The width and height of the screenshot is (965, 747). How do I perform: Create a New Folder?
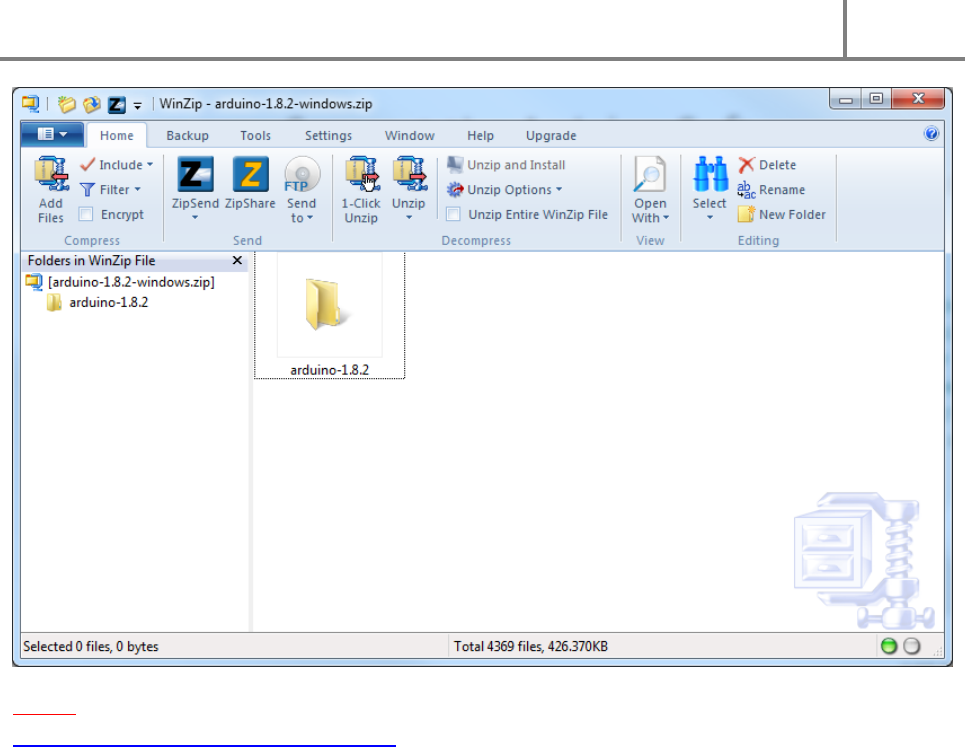(782, 214)
